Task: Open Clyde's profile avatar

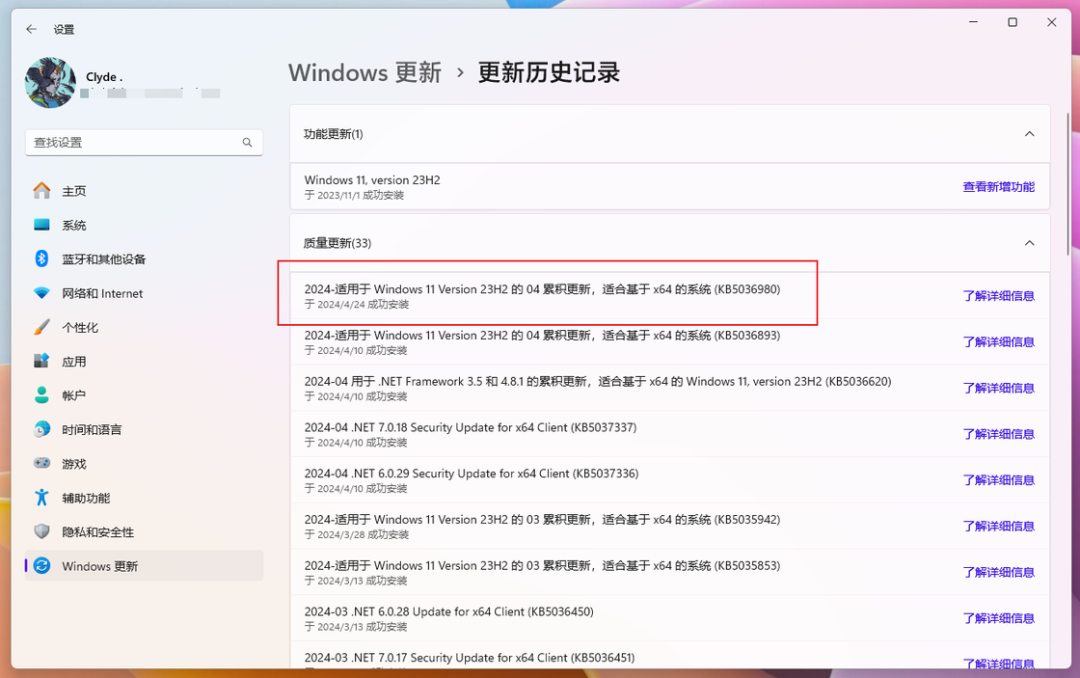Action: (50, 83)
